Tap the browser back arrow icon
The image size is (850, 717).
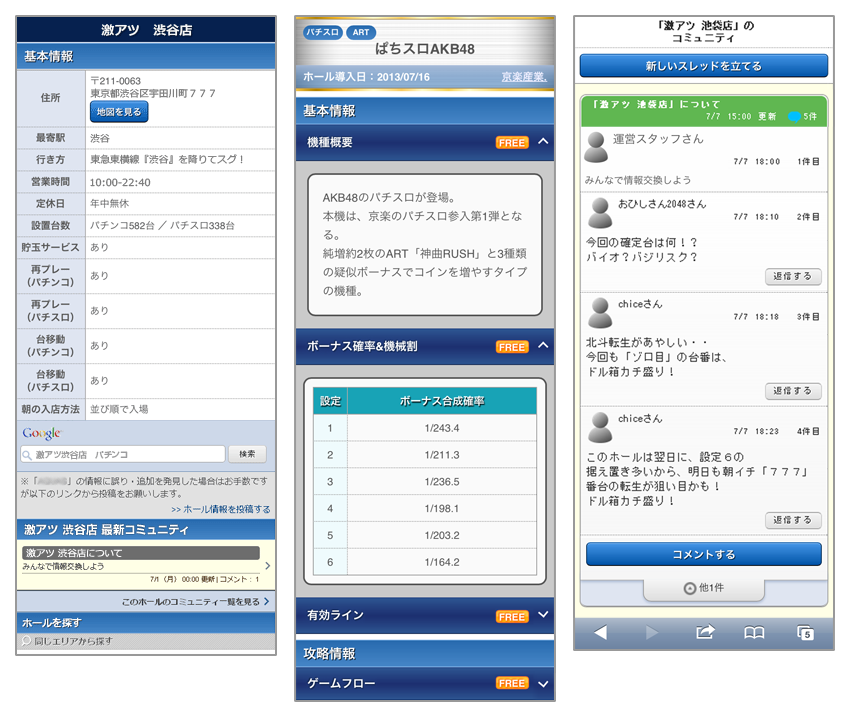(x=600, y=632)
